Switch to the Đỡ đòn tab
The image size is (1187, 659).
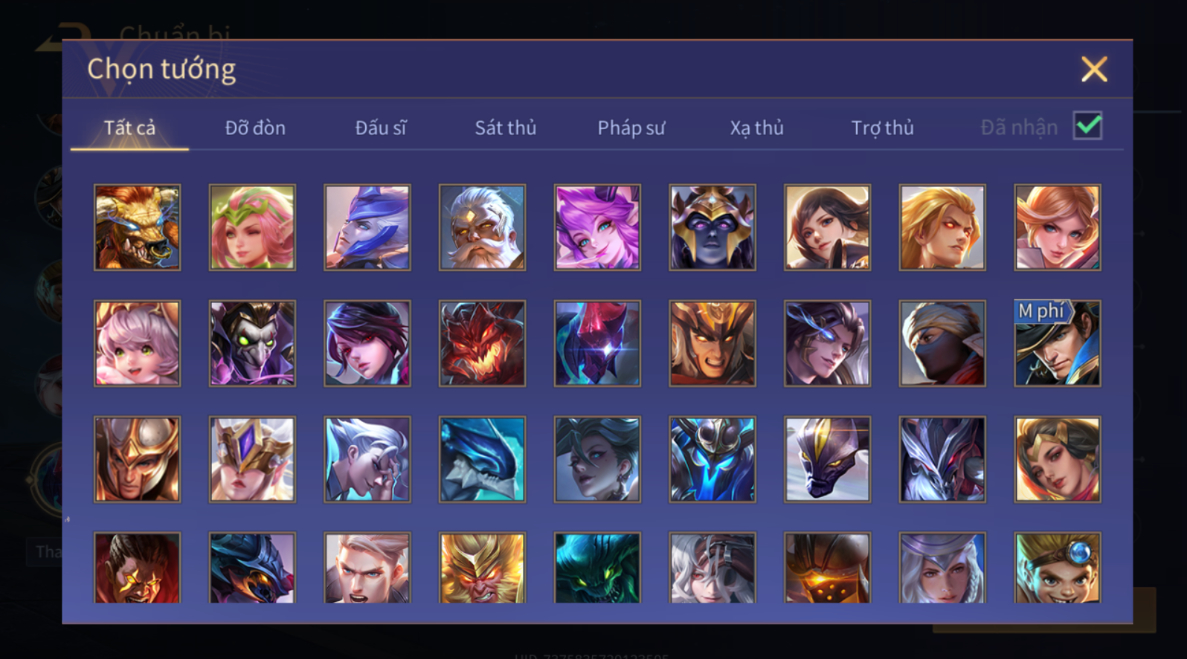pos(255,128)
